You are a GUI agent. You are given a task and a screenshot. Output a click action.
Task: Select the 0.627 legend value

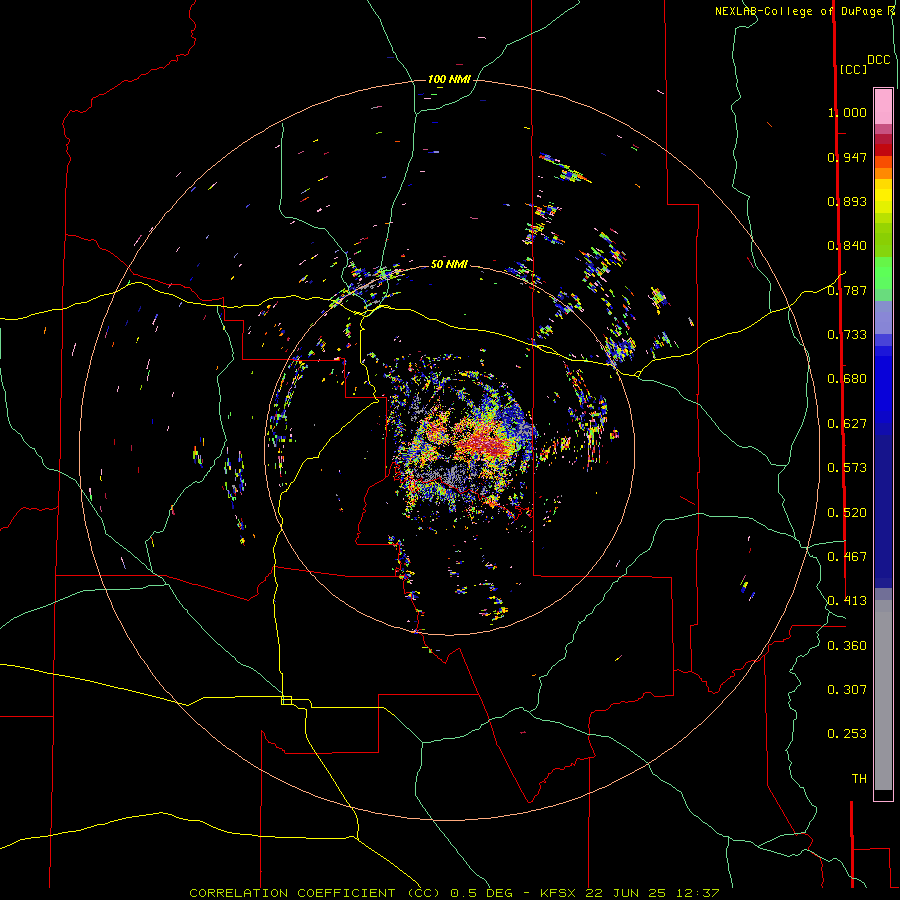pyautogui.click(x=847, y=424)
